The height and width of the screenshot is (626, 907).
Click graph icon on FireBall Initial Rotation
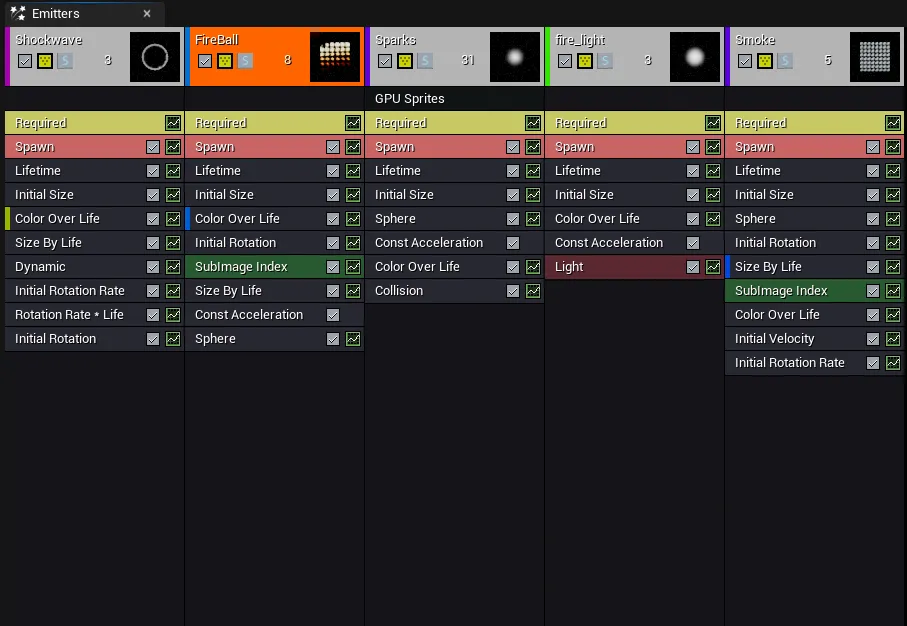[353, 243]
